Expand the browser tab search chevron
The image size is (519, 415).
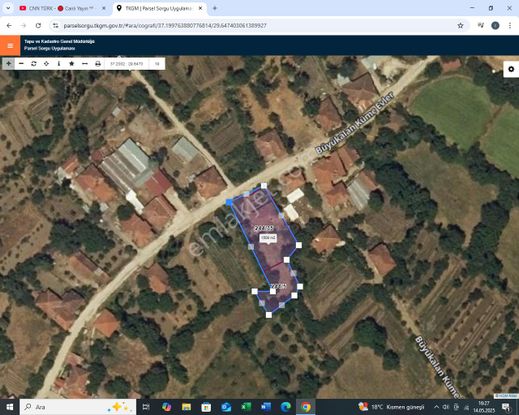point(8,8)
